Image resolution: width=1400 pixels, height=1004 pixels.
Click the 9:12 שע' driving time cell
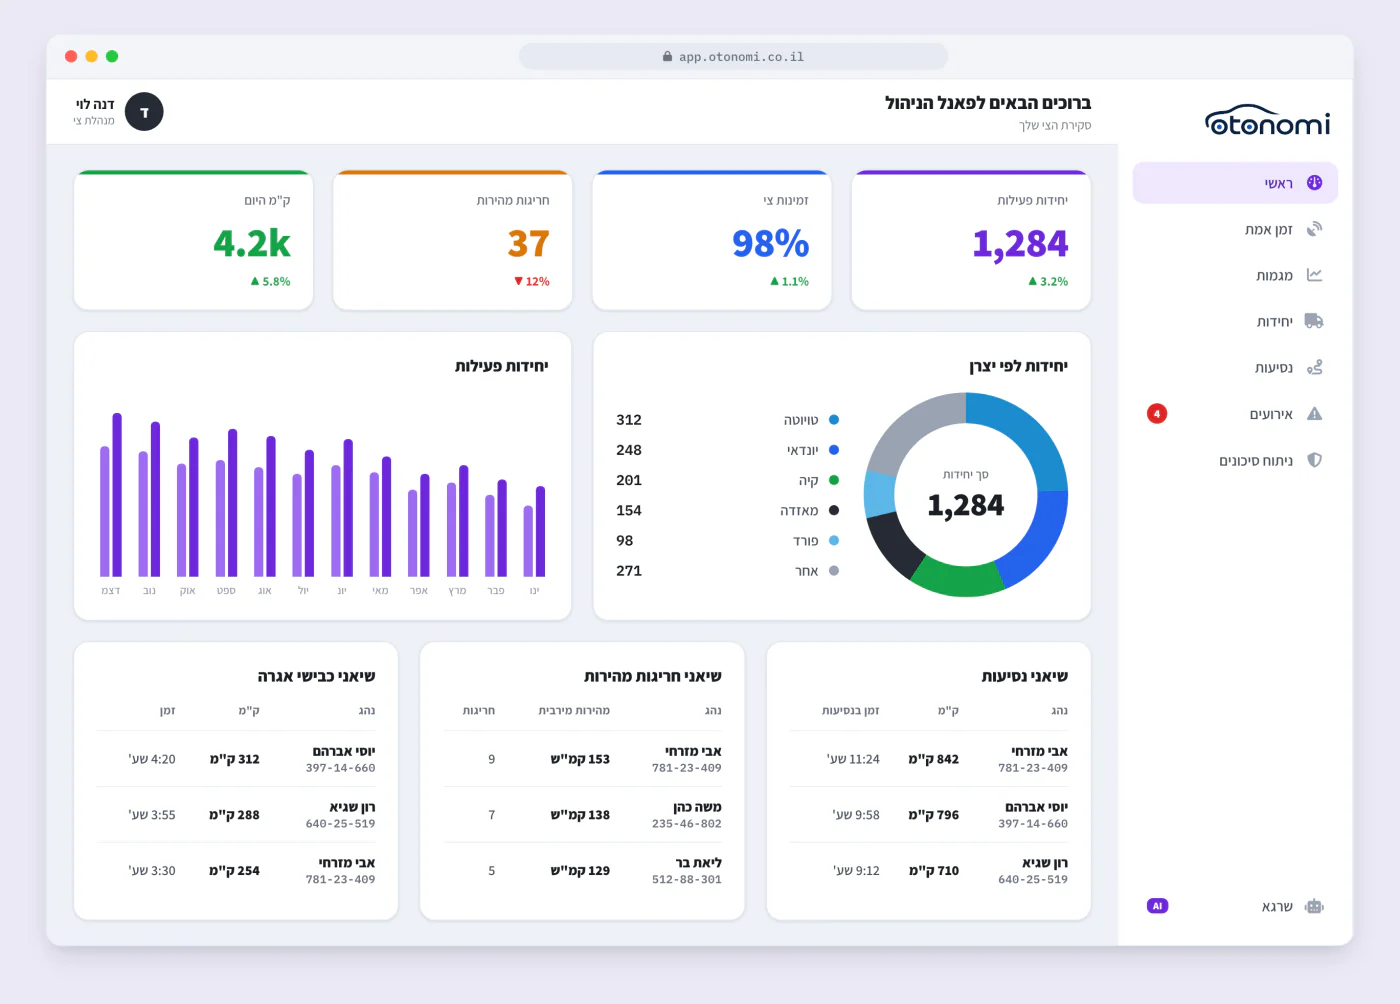click(x=856, y=871)
